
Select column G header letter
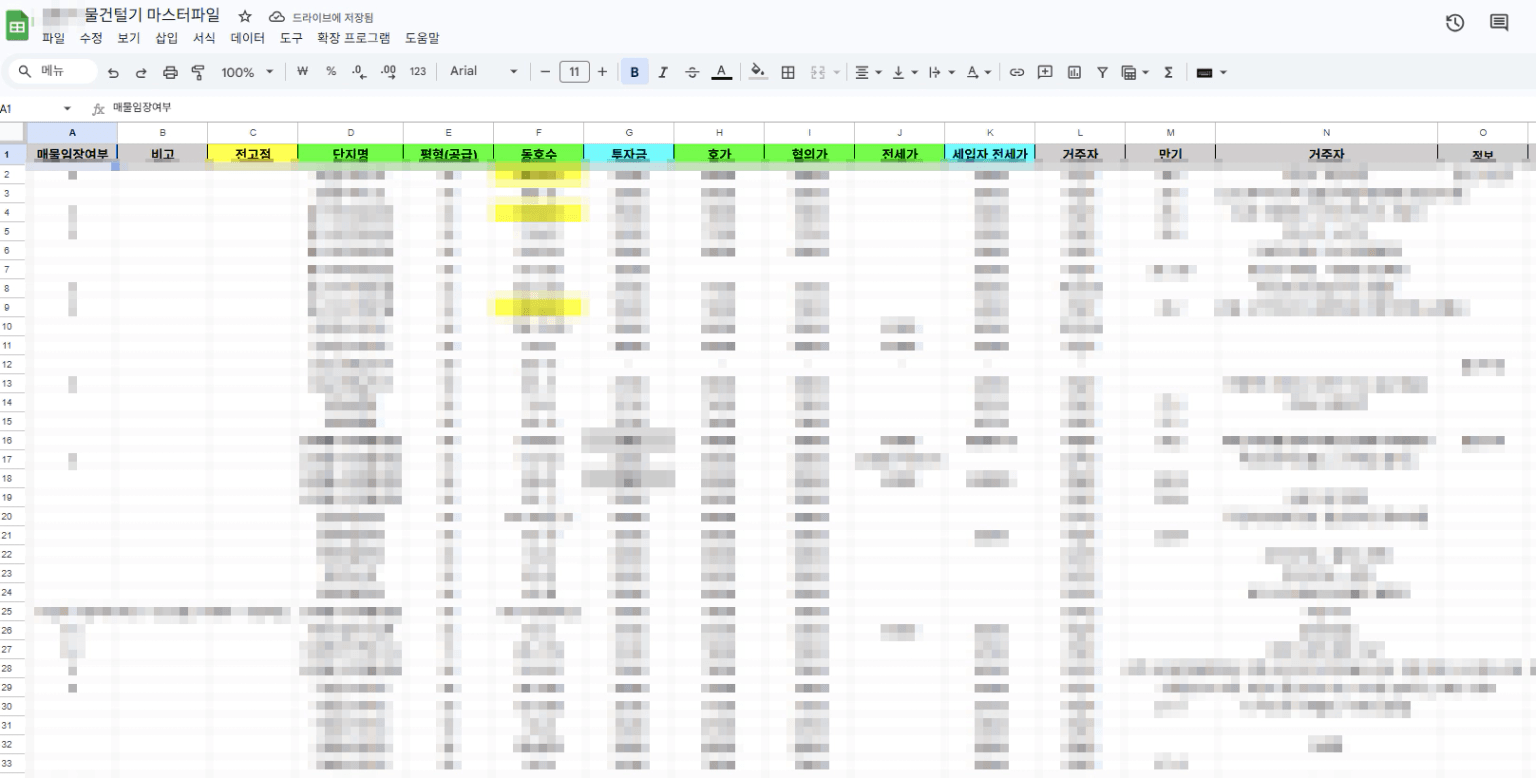pos(629,133)
